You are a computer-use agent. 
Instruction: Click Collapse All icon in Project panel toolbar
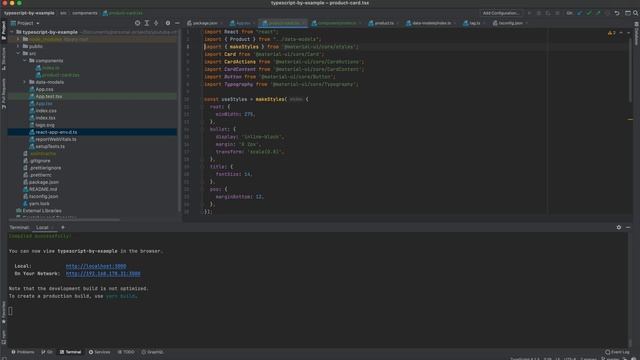pyautogui.click(x=156, y=23)
